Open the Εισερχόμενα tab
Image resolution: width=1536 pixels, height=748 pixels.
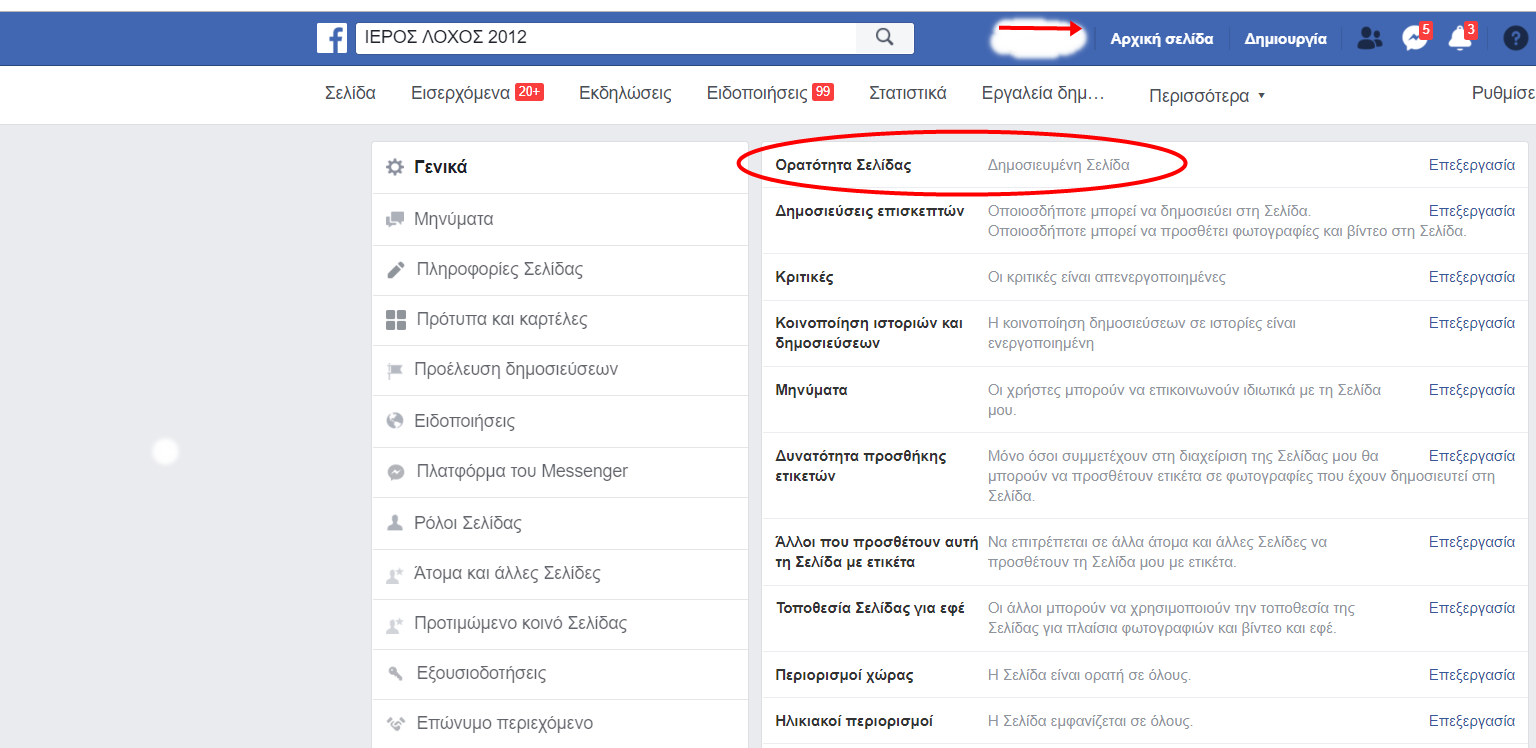477,93
